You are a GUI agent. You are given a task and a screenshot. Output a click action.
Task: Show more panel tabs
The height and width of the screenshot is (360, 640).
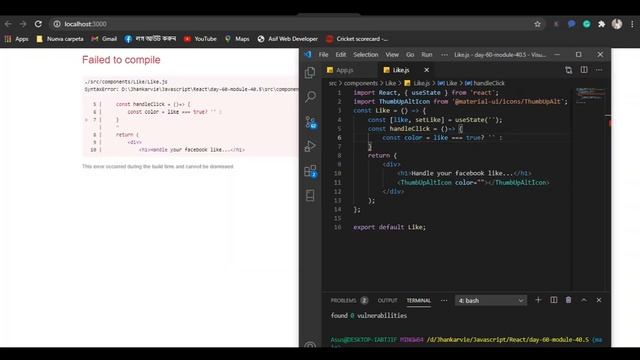[444, 300]
